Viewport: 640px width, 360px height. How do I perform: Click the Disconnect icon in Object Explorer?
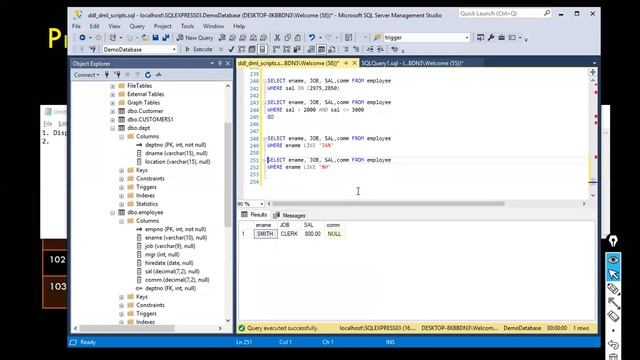(117, 75)
